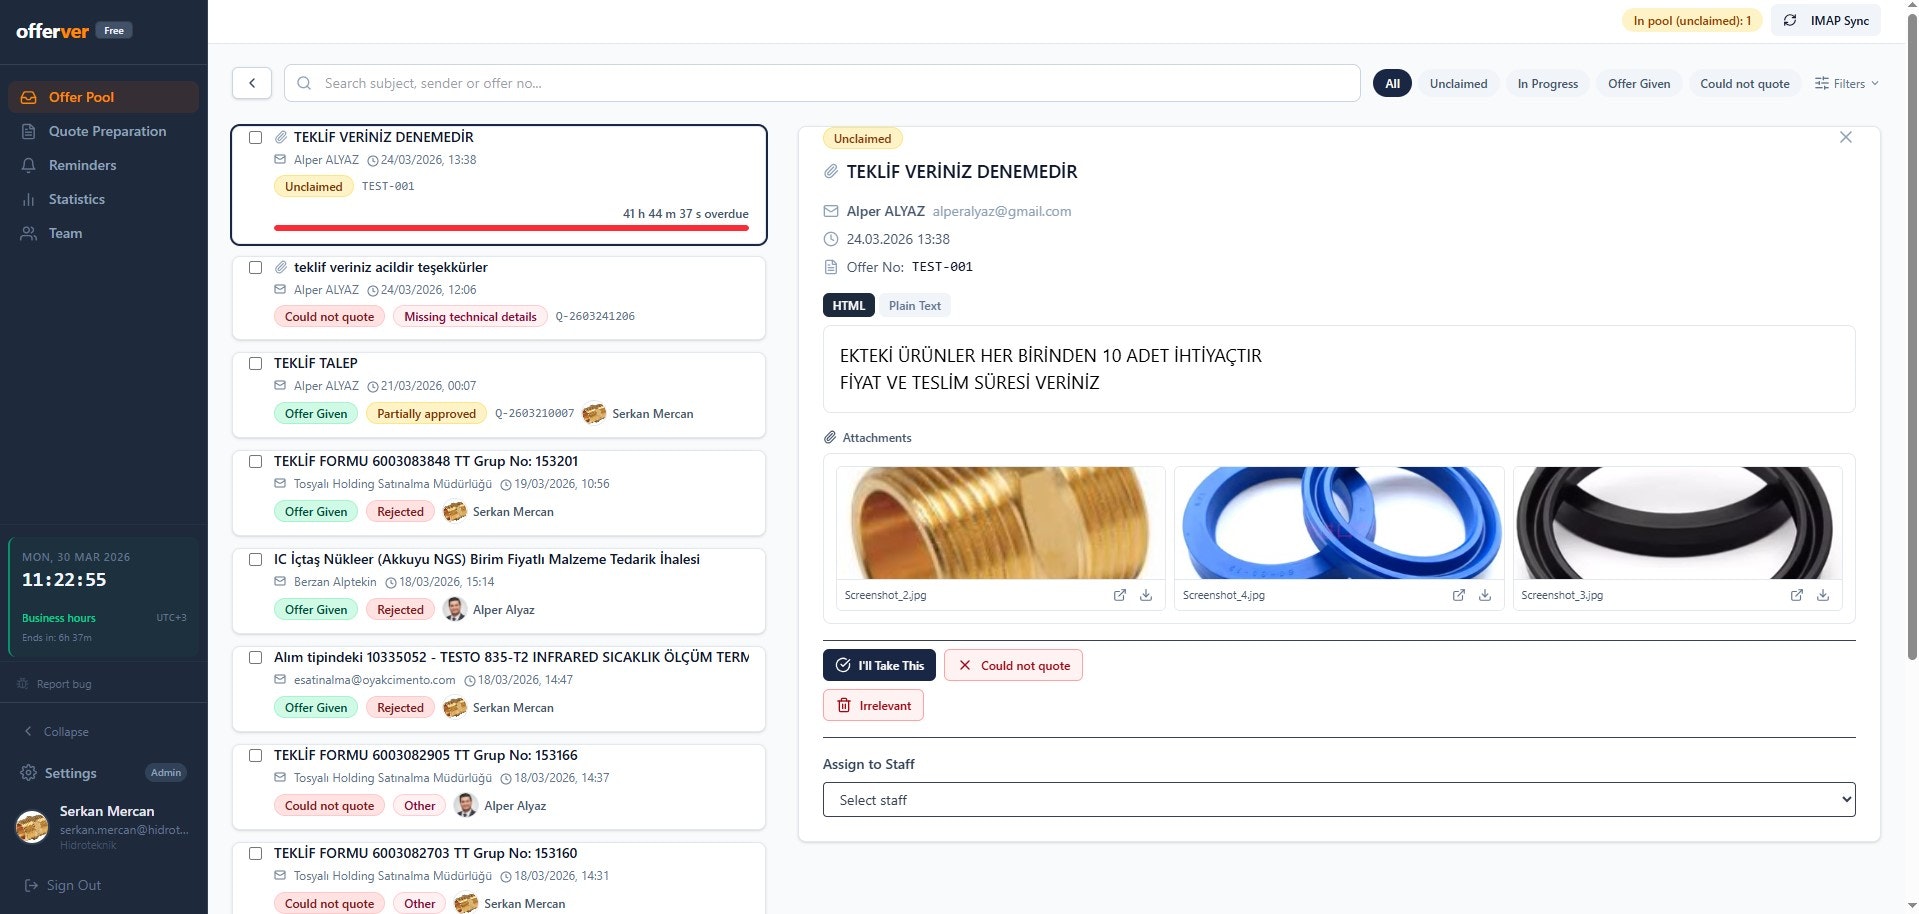
Task: Click the In pool (unclaimed): 1 badge
Action: [x=1692, y=20]
